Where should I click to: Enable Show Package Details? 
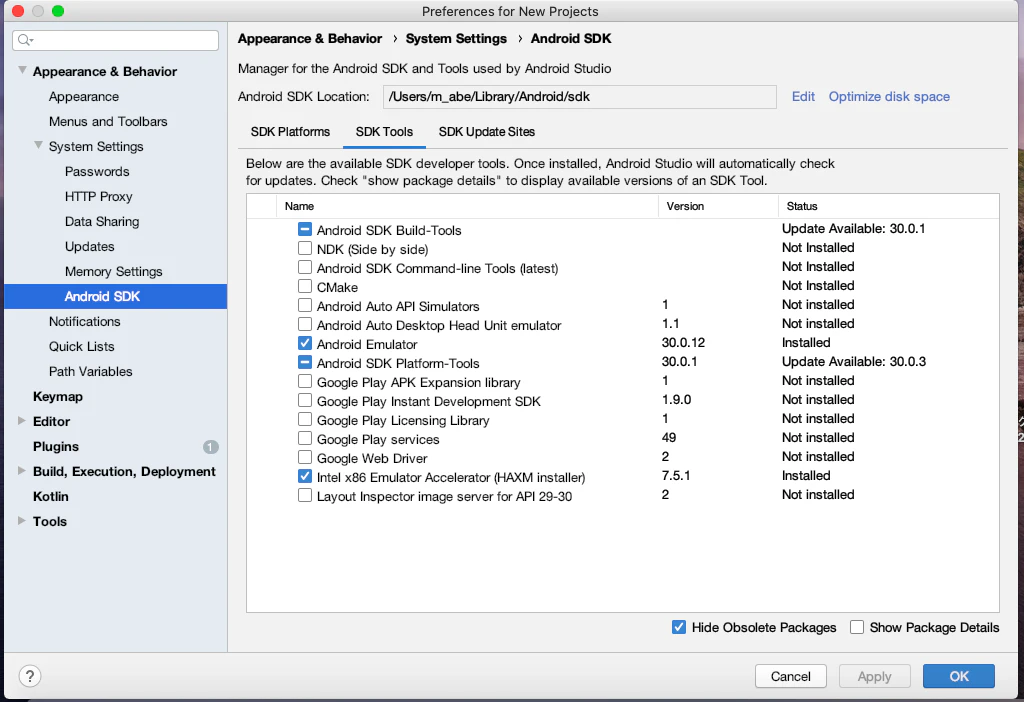[857, 628]
